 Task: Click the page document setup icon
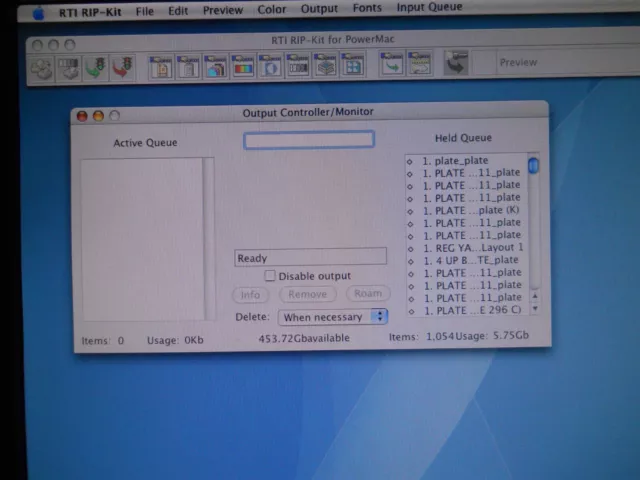point(161,67)
